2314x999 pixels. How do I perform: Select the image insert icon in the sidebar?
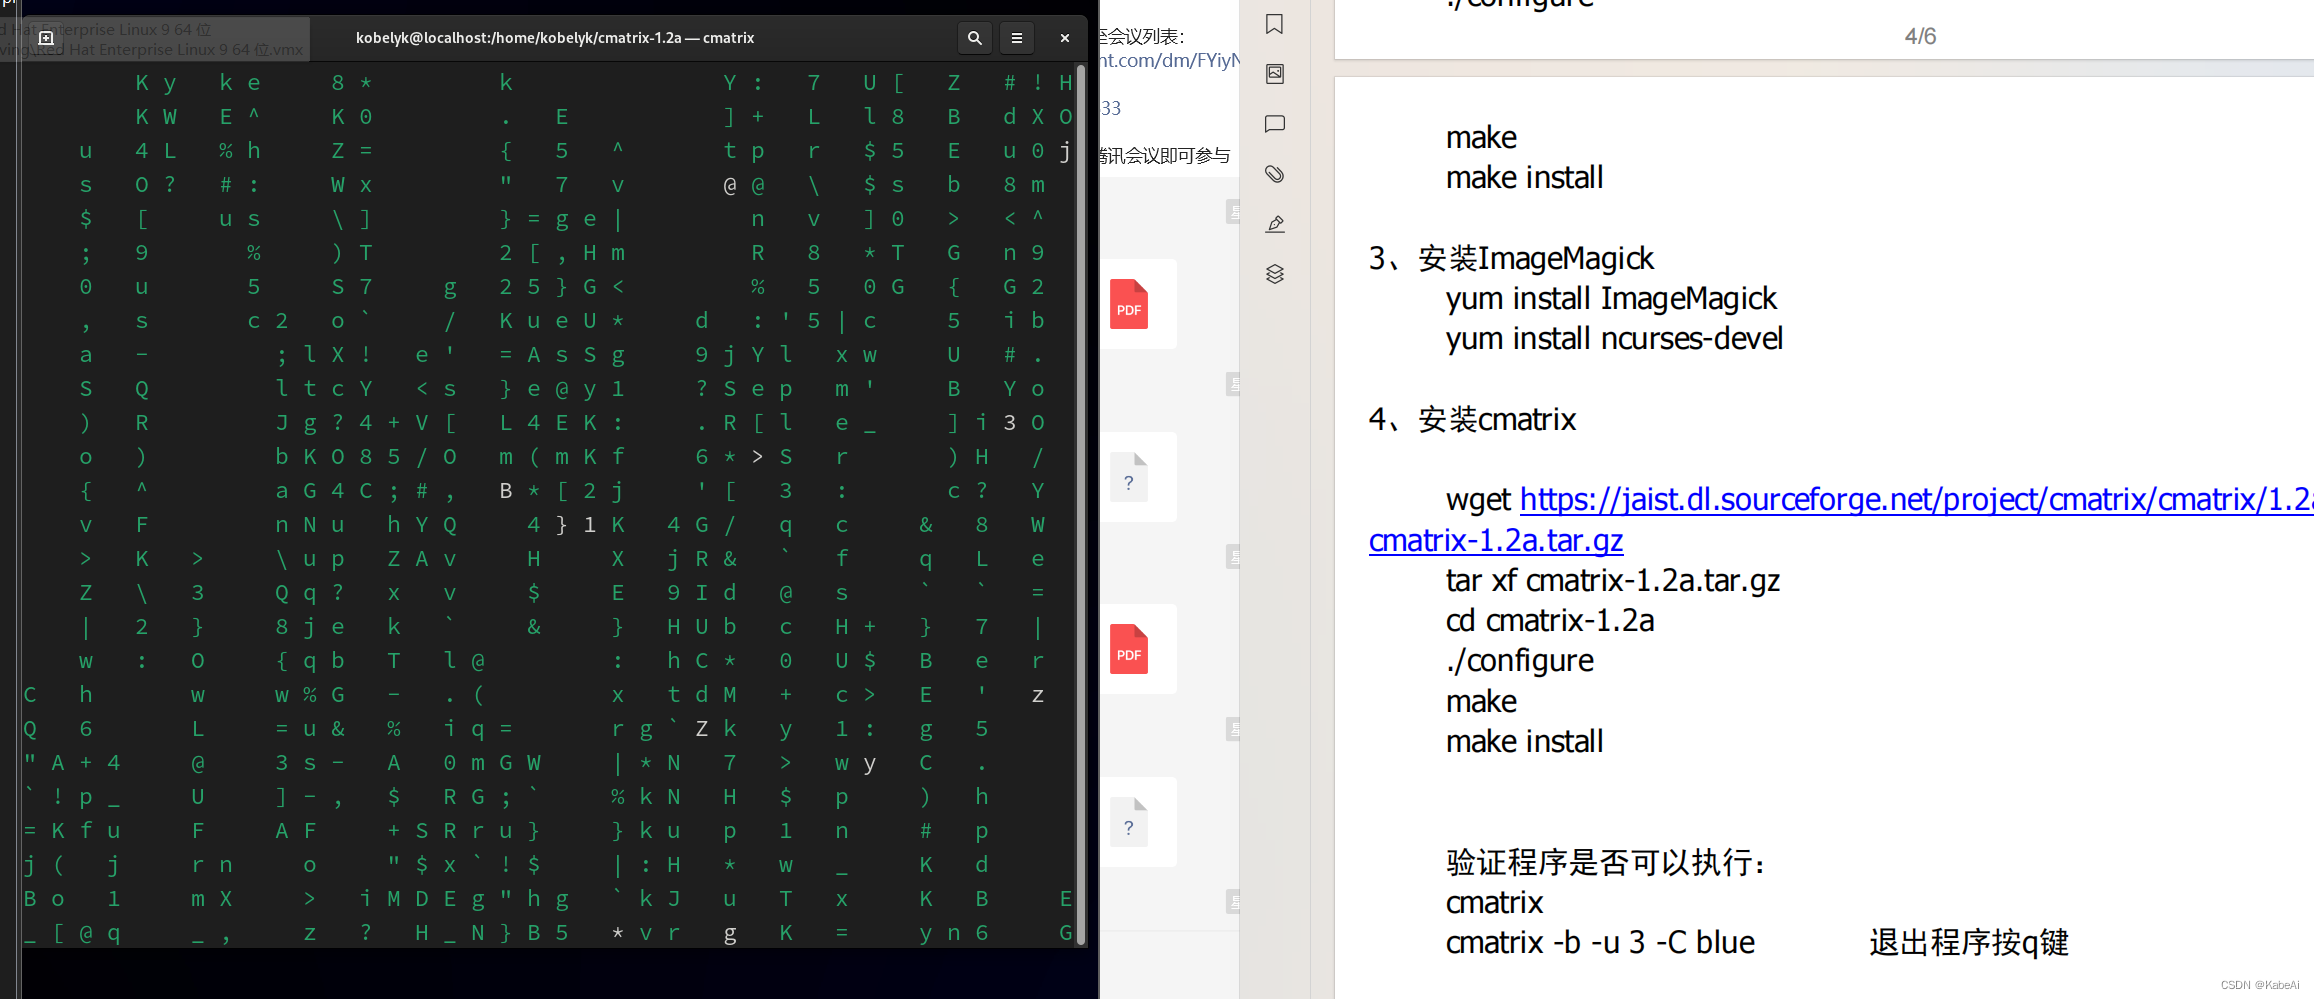(x=1274, y=73)
